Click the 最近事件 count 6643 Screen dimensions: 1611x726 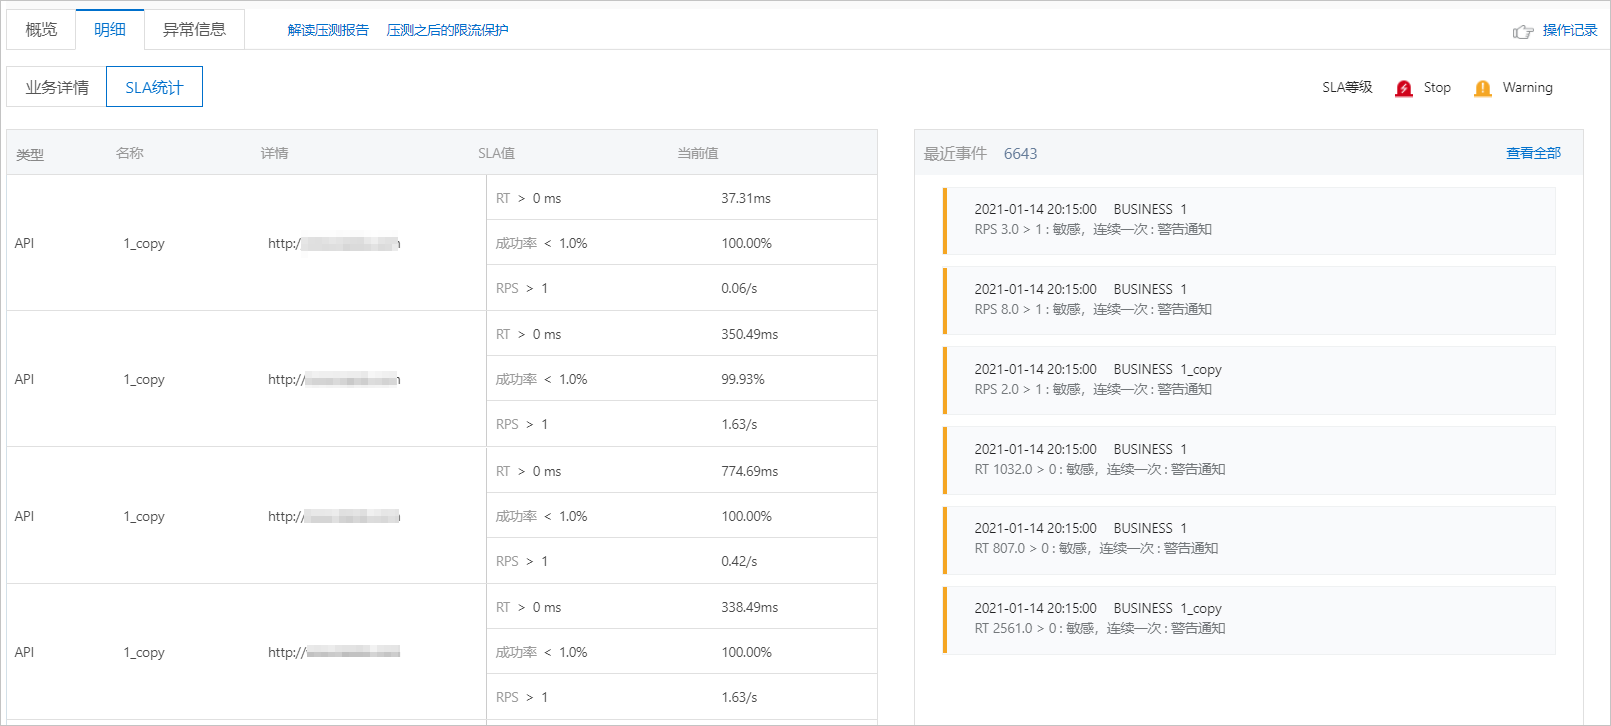1020,153
